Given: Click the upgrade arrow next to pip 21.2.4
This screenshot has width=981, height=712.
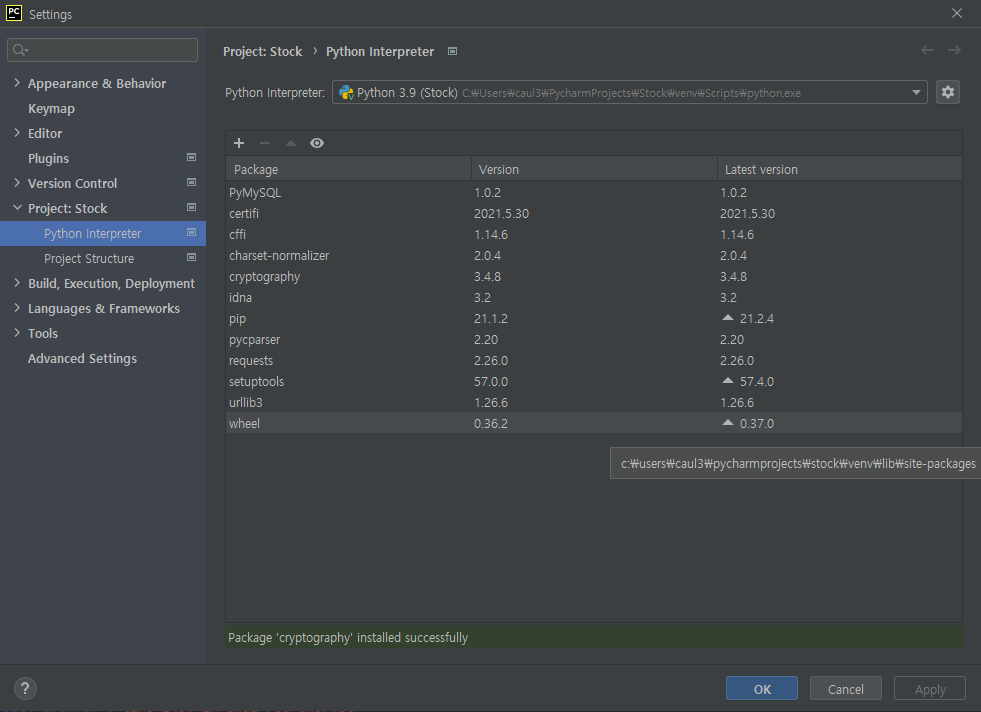Looking at the screenshot, I should pyautogui.click(x=728, y=318).
